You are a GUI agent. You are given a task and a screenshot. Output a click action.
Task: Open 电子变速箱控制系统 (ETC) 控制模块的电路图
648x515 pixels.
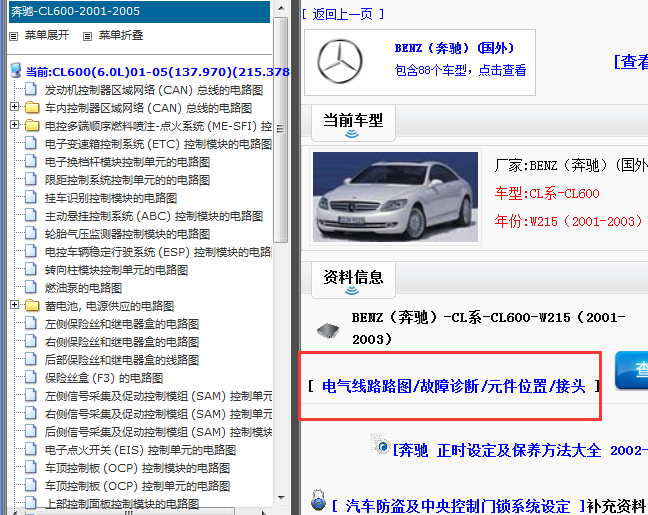[x=158, y=144]
